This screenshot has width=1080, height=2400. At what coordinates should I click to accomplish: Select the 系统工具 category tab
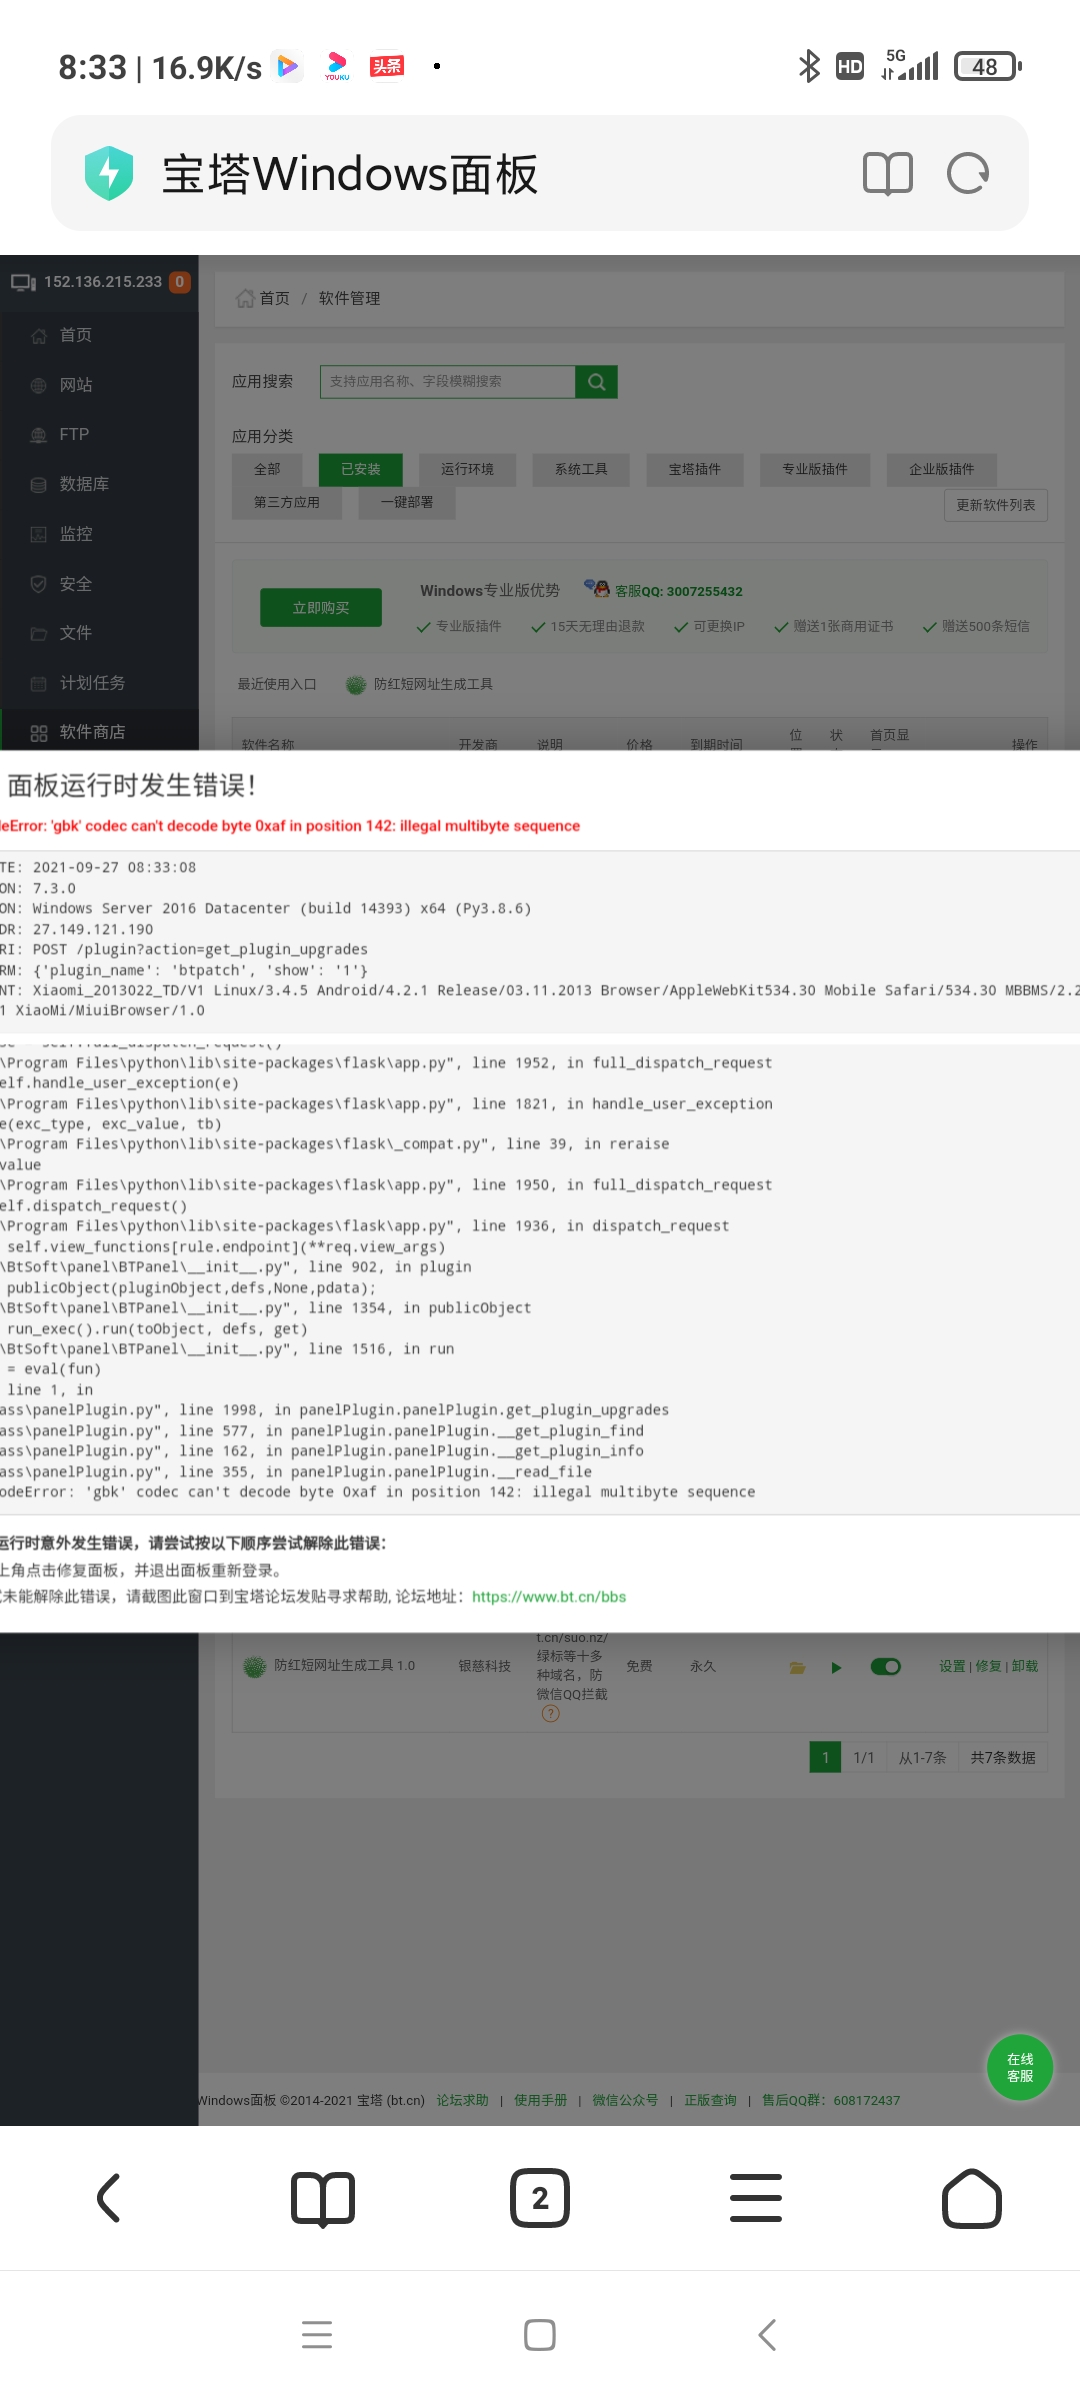tap(581, 469)
